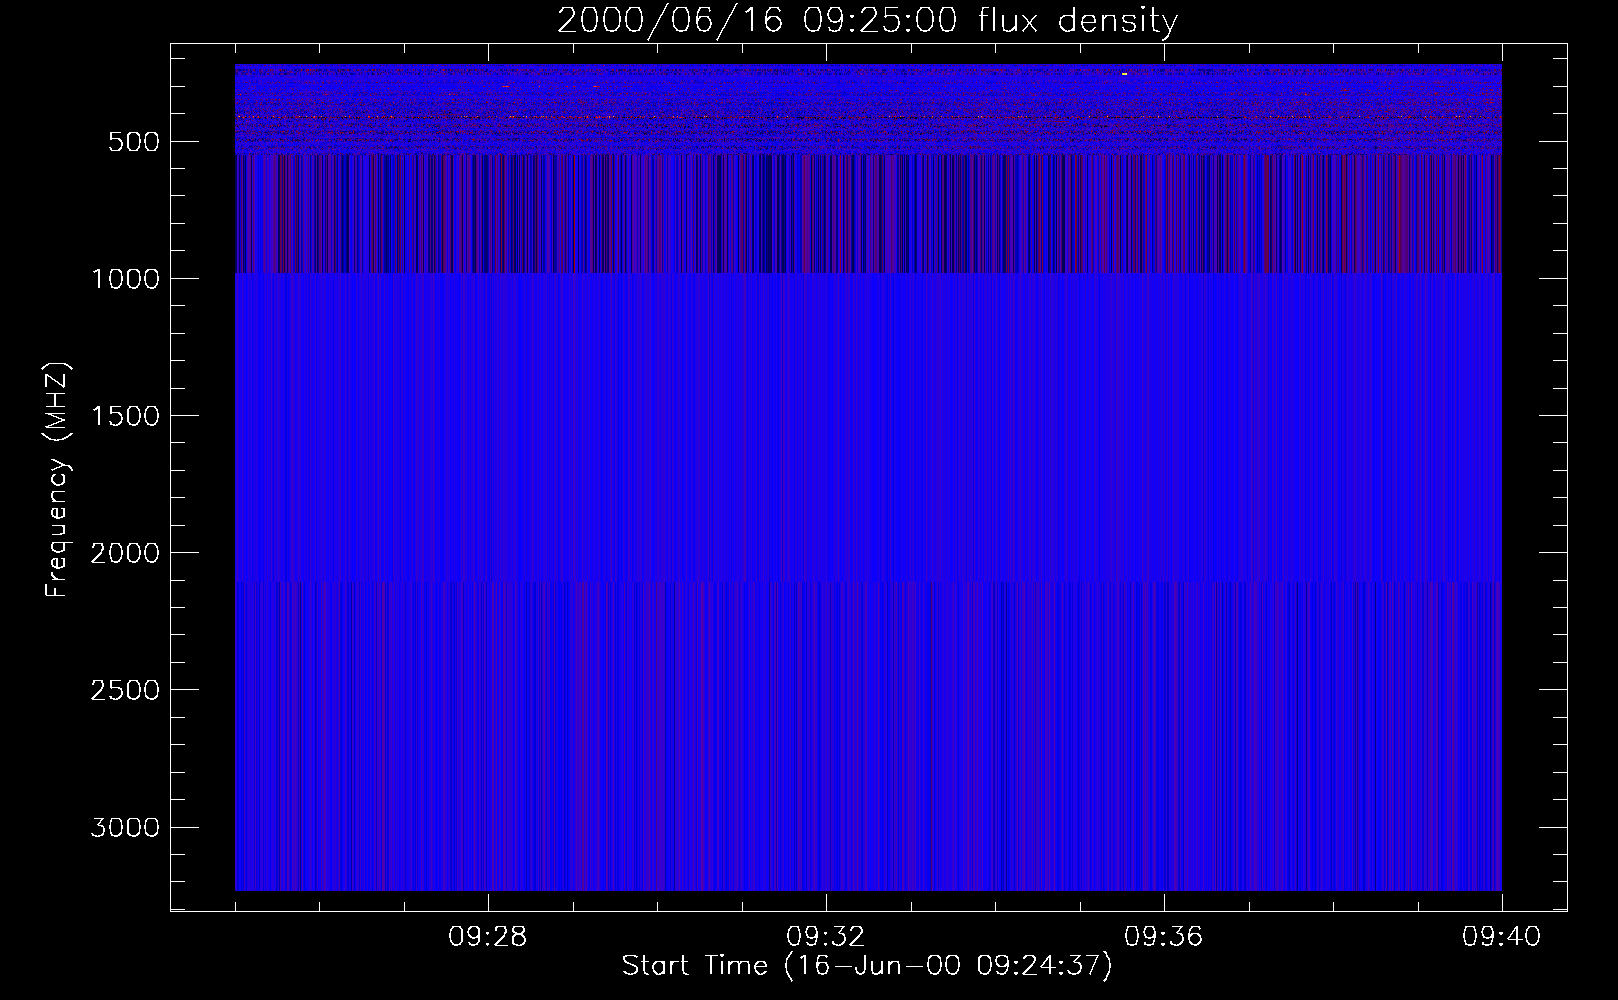Click the 'Start Time (16-Jun-00 09:24:37)' axis label
Viewport: 1618px width, 1000px height.
pos(867,966)
